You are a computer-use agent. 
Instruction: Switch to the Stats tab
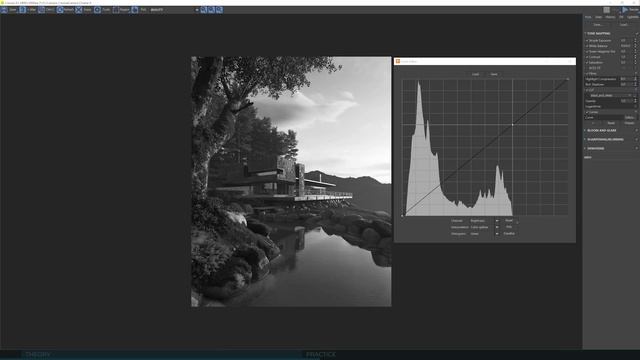point(598,17)
